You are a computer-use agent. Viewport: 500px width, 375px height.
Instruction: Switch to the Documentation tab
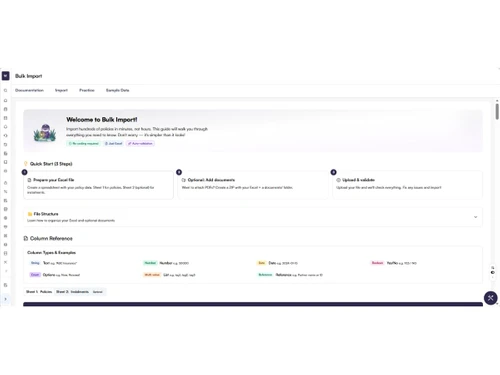(29, 90)
